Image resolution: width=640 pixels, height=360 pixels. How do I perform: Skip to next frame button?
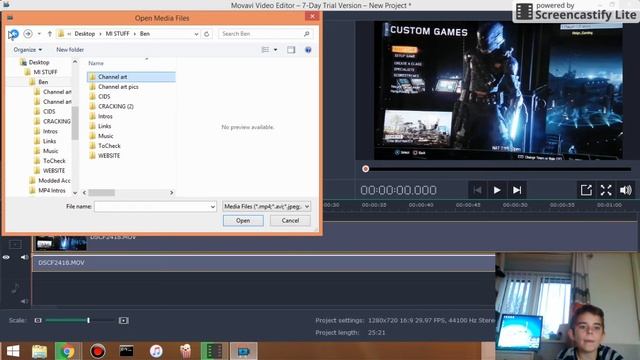click(x=517, y=190)
